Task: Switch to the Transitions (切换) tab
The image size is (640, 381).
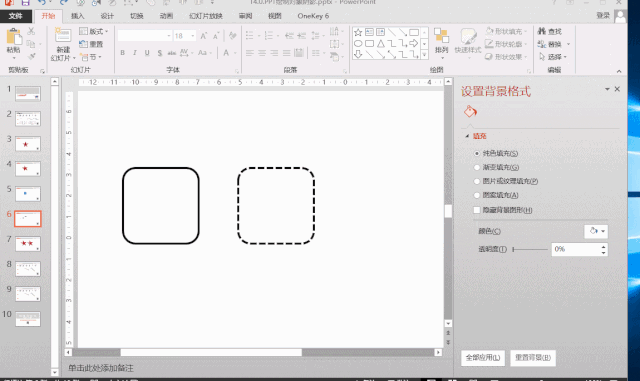Action: (x=137, y=16)
